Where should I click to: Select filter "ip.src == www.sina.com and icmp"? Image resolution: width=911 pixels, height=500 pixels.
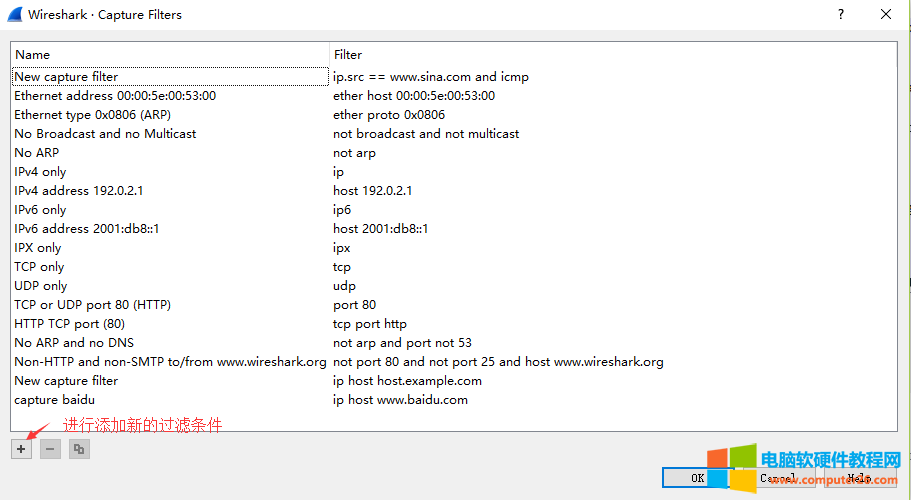click(431, 77)
